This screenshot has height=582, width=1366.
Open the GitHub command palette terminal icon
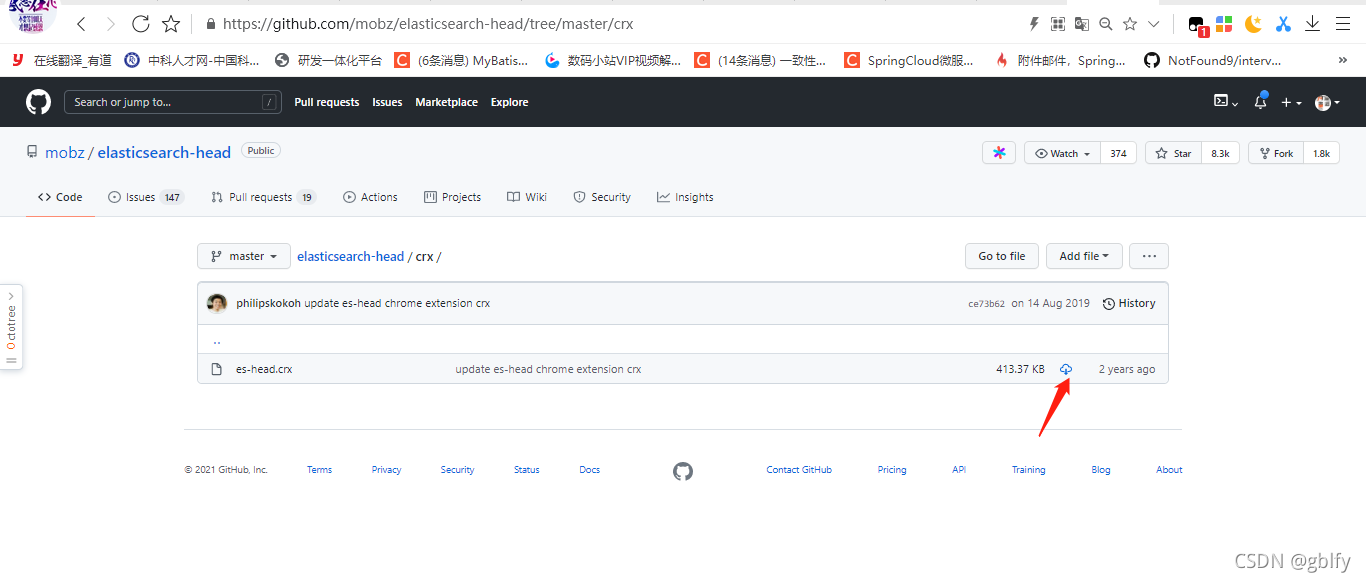pos(1225,102)
